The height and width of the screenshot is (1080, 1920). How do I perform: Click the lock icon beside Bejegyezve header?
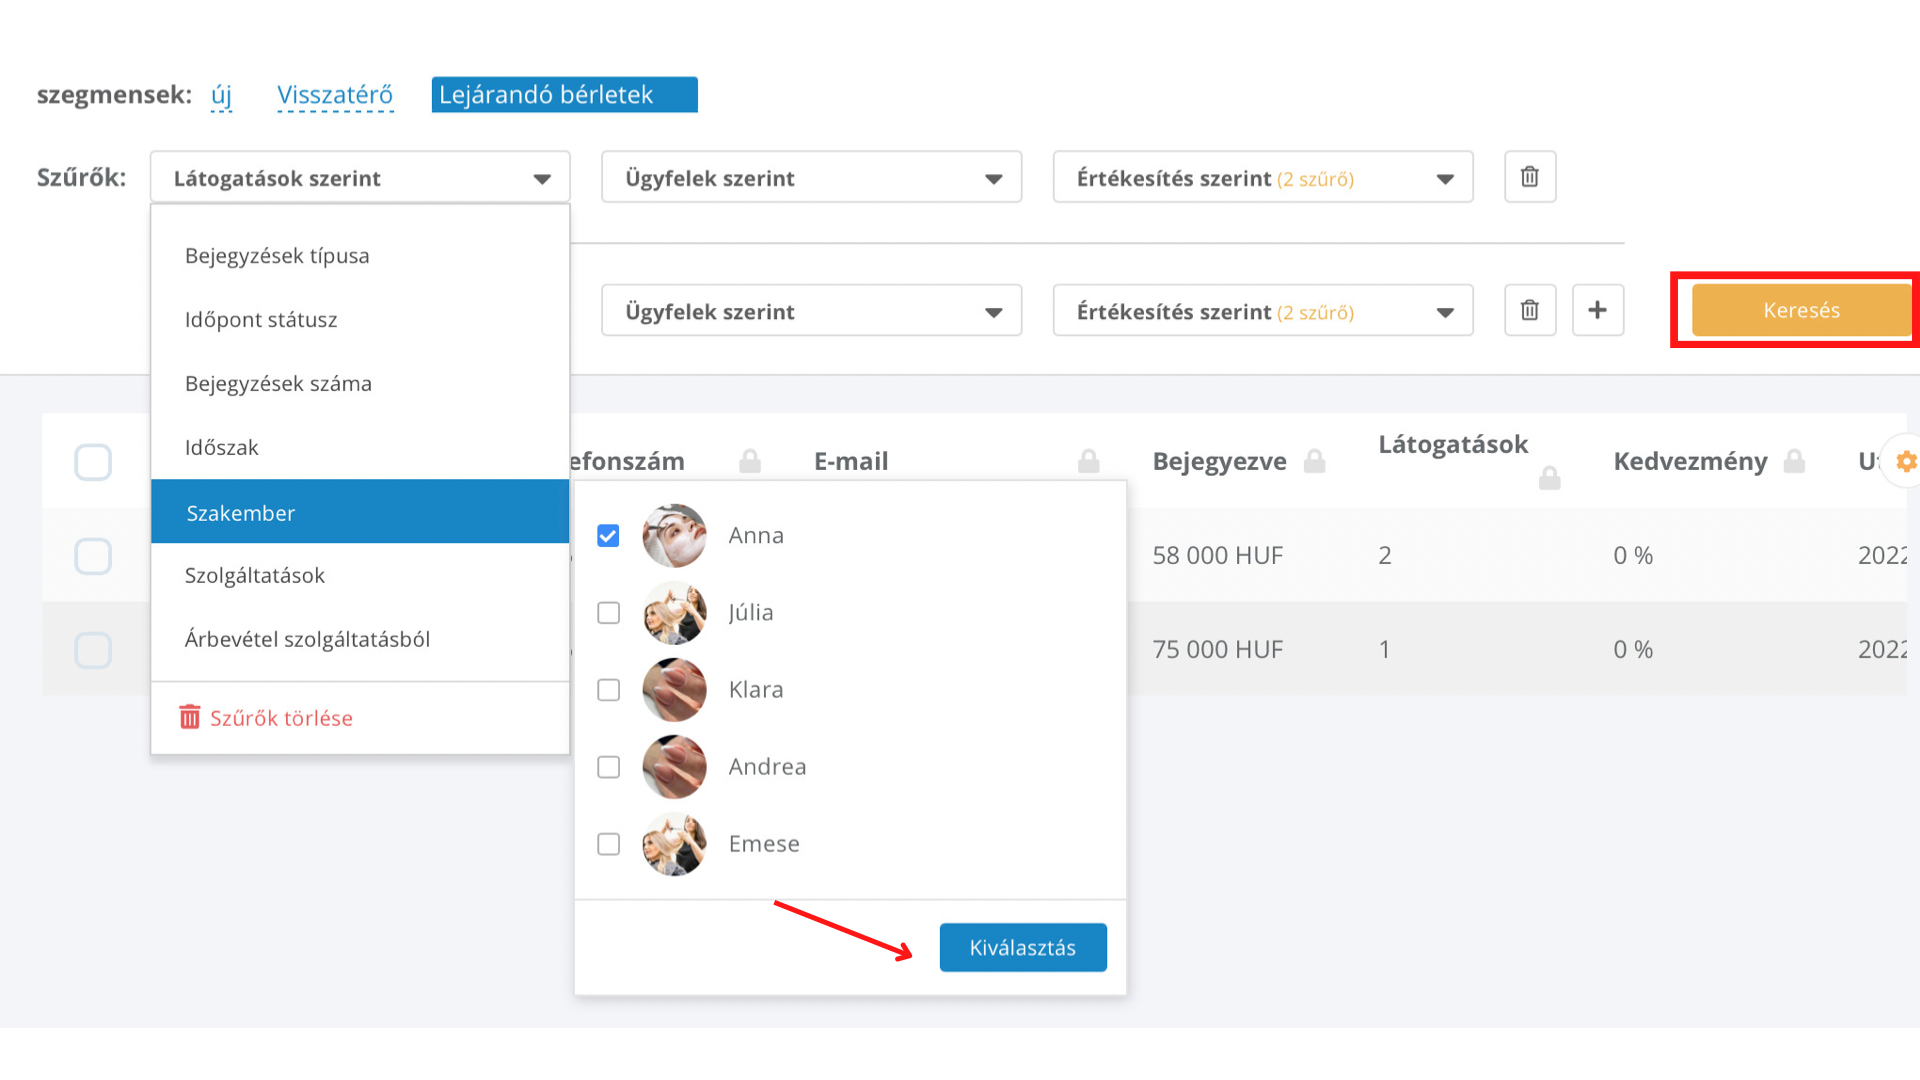click(1315, 461)
